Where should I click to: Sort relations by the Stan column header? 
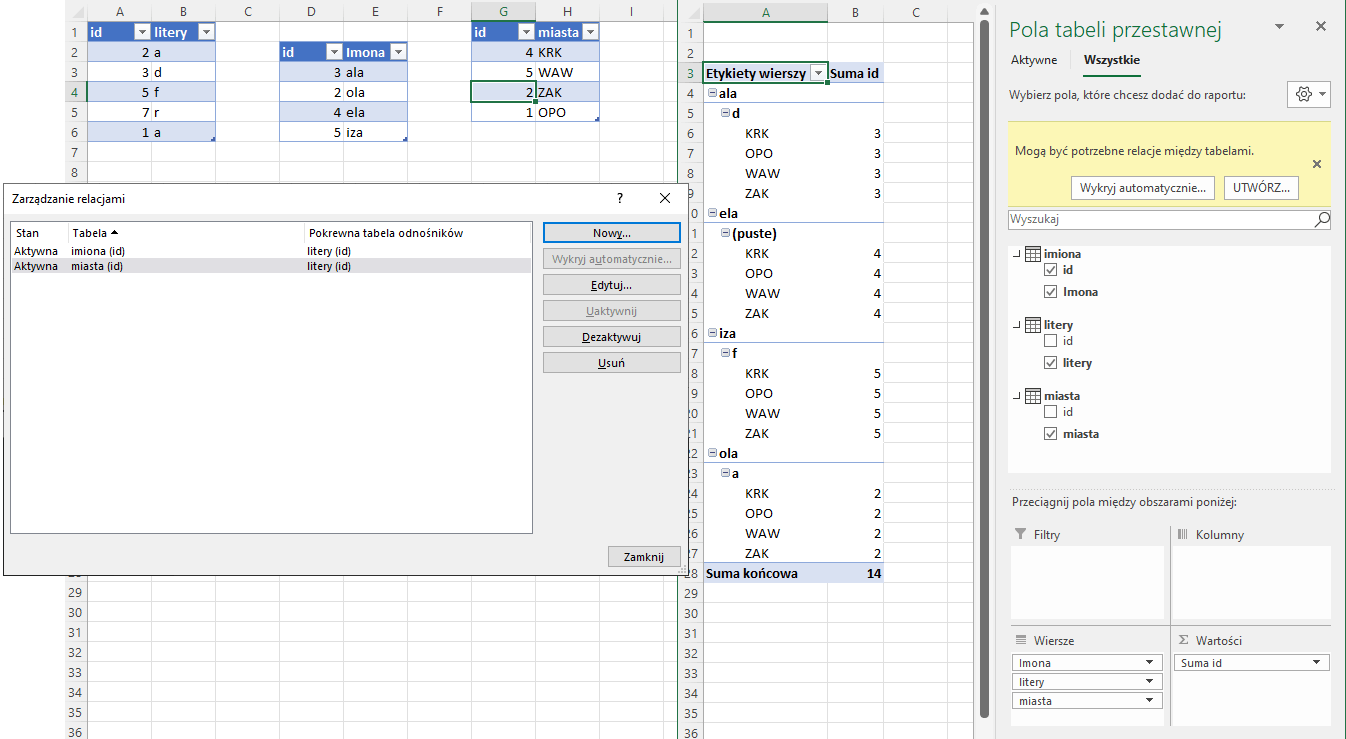click(39, 233)
